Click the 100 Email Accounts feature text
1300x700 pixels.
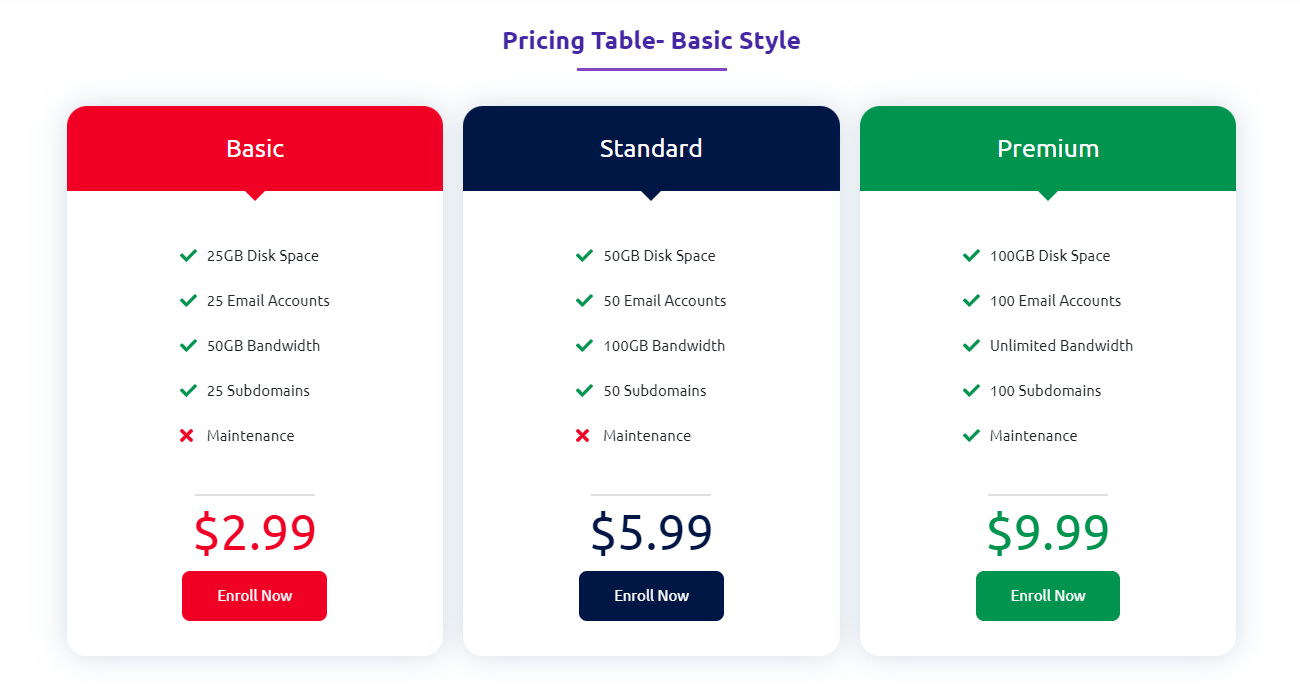(1055, 301)
